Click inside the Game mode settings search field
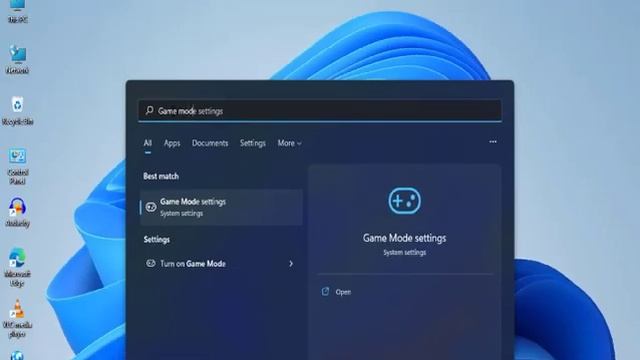Screen dimensions: 640x360 coord(320,111)
